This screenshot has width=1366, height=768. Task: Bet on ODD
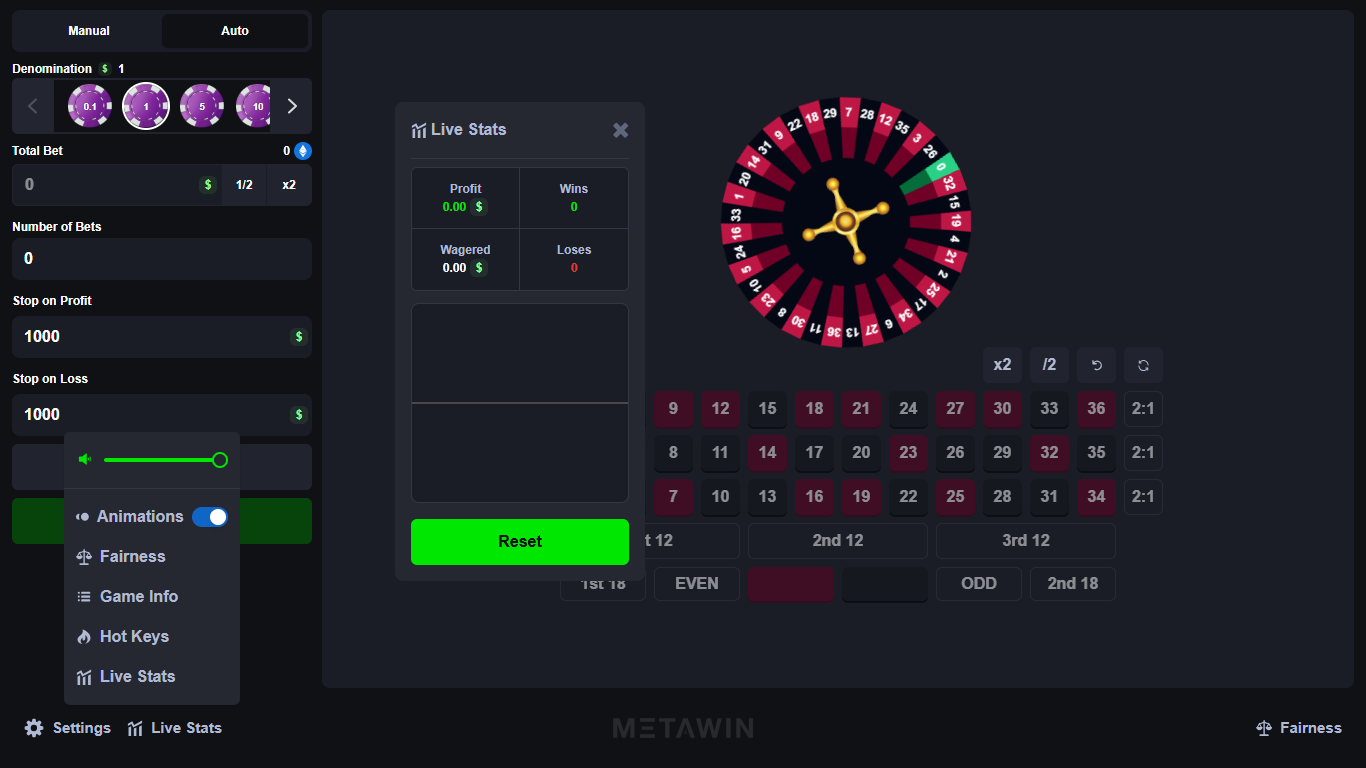[x=979, y=584]
